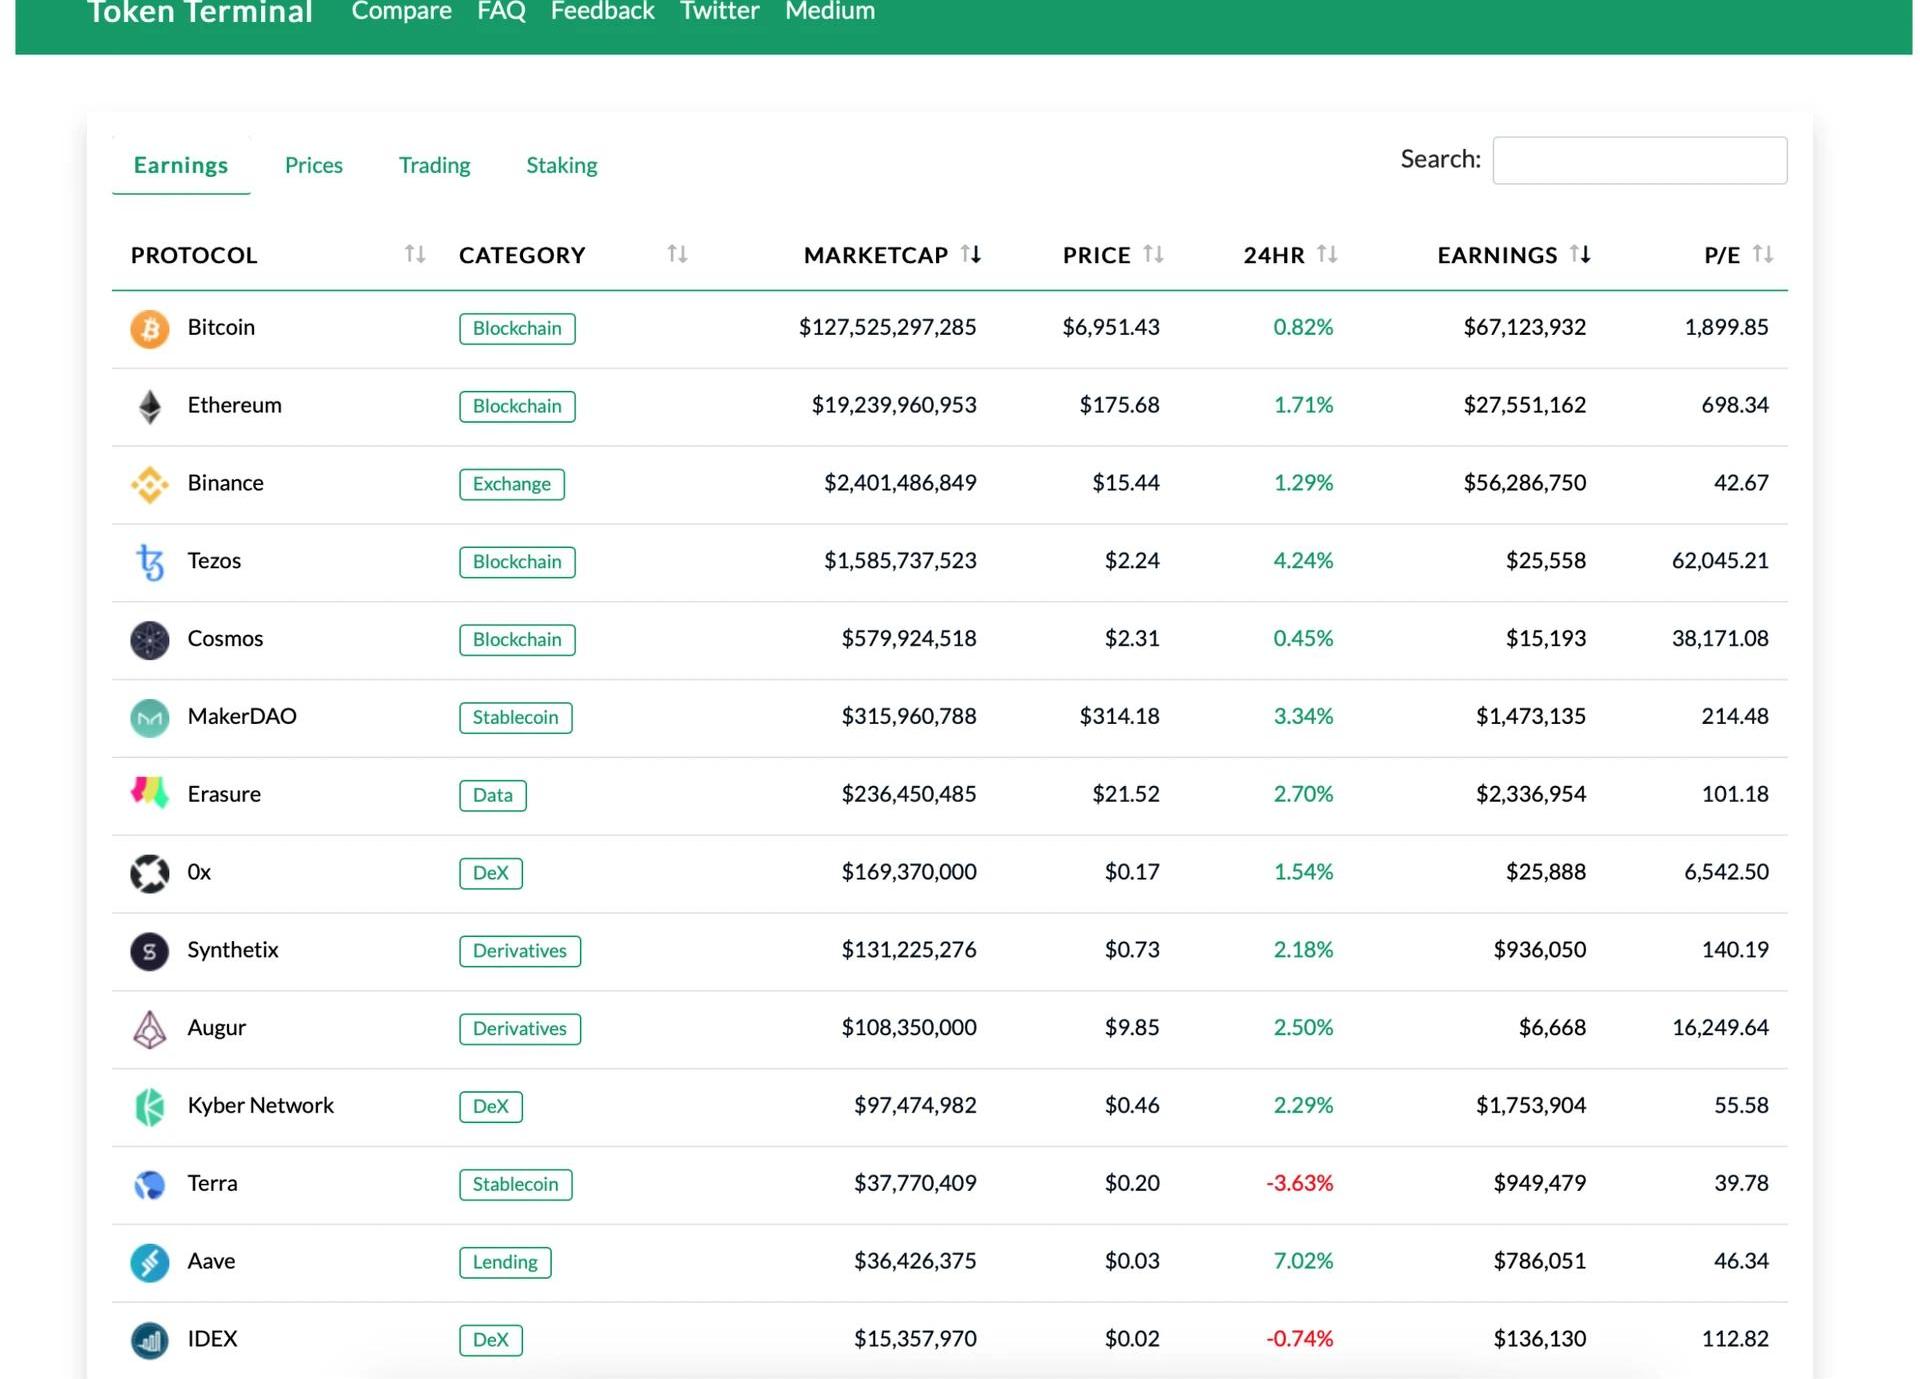
Task: Click the Terra logo icon
Action: (x=150, y=1185)
